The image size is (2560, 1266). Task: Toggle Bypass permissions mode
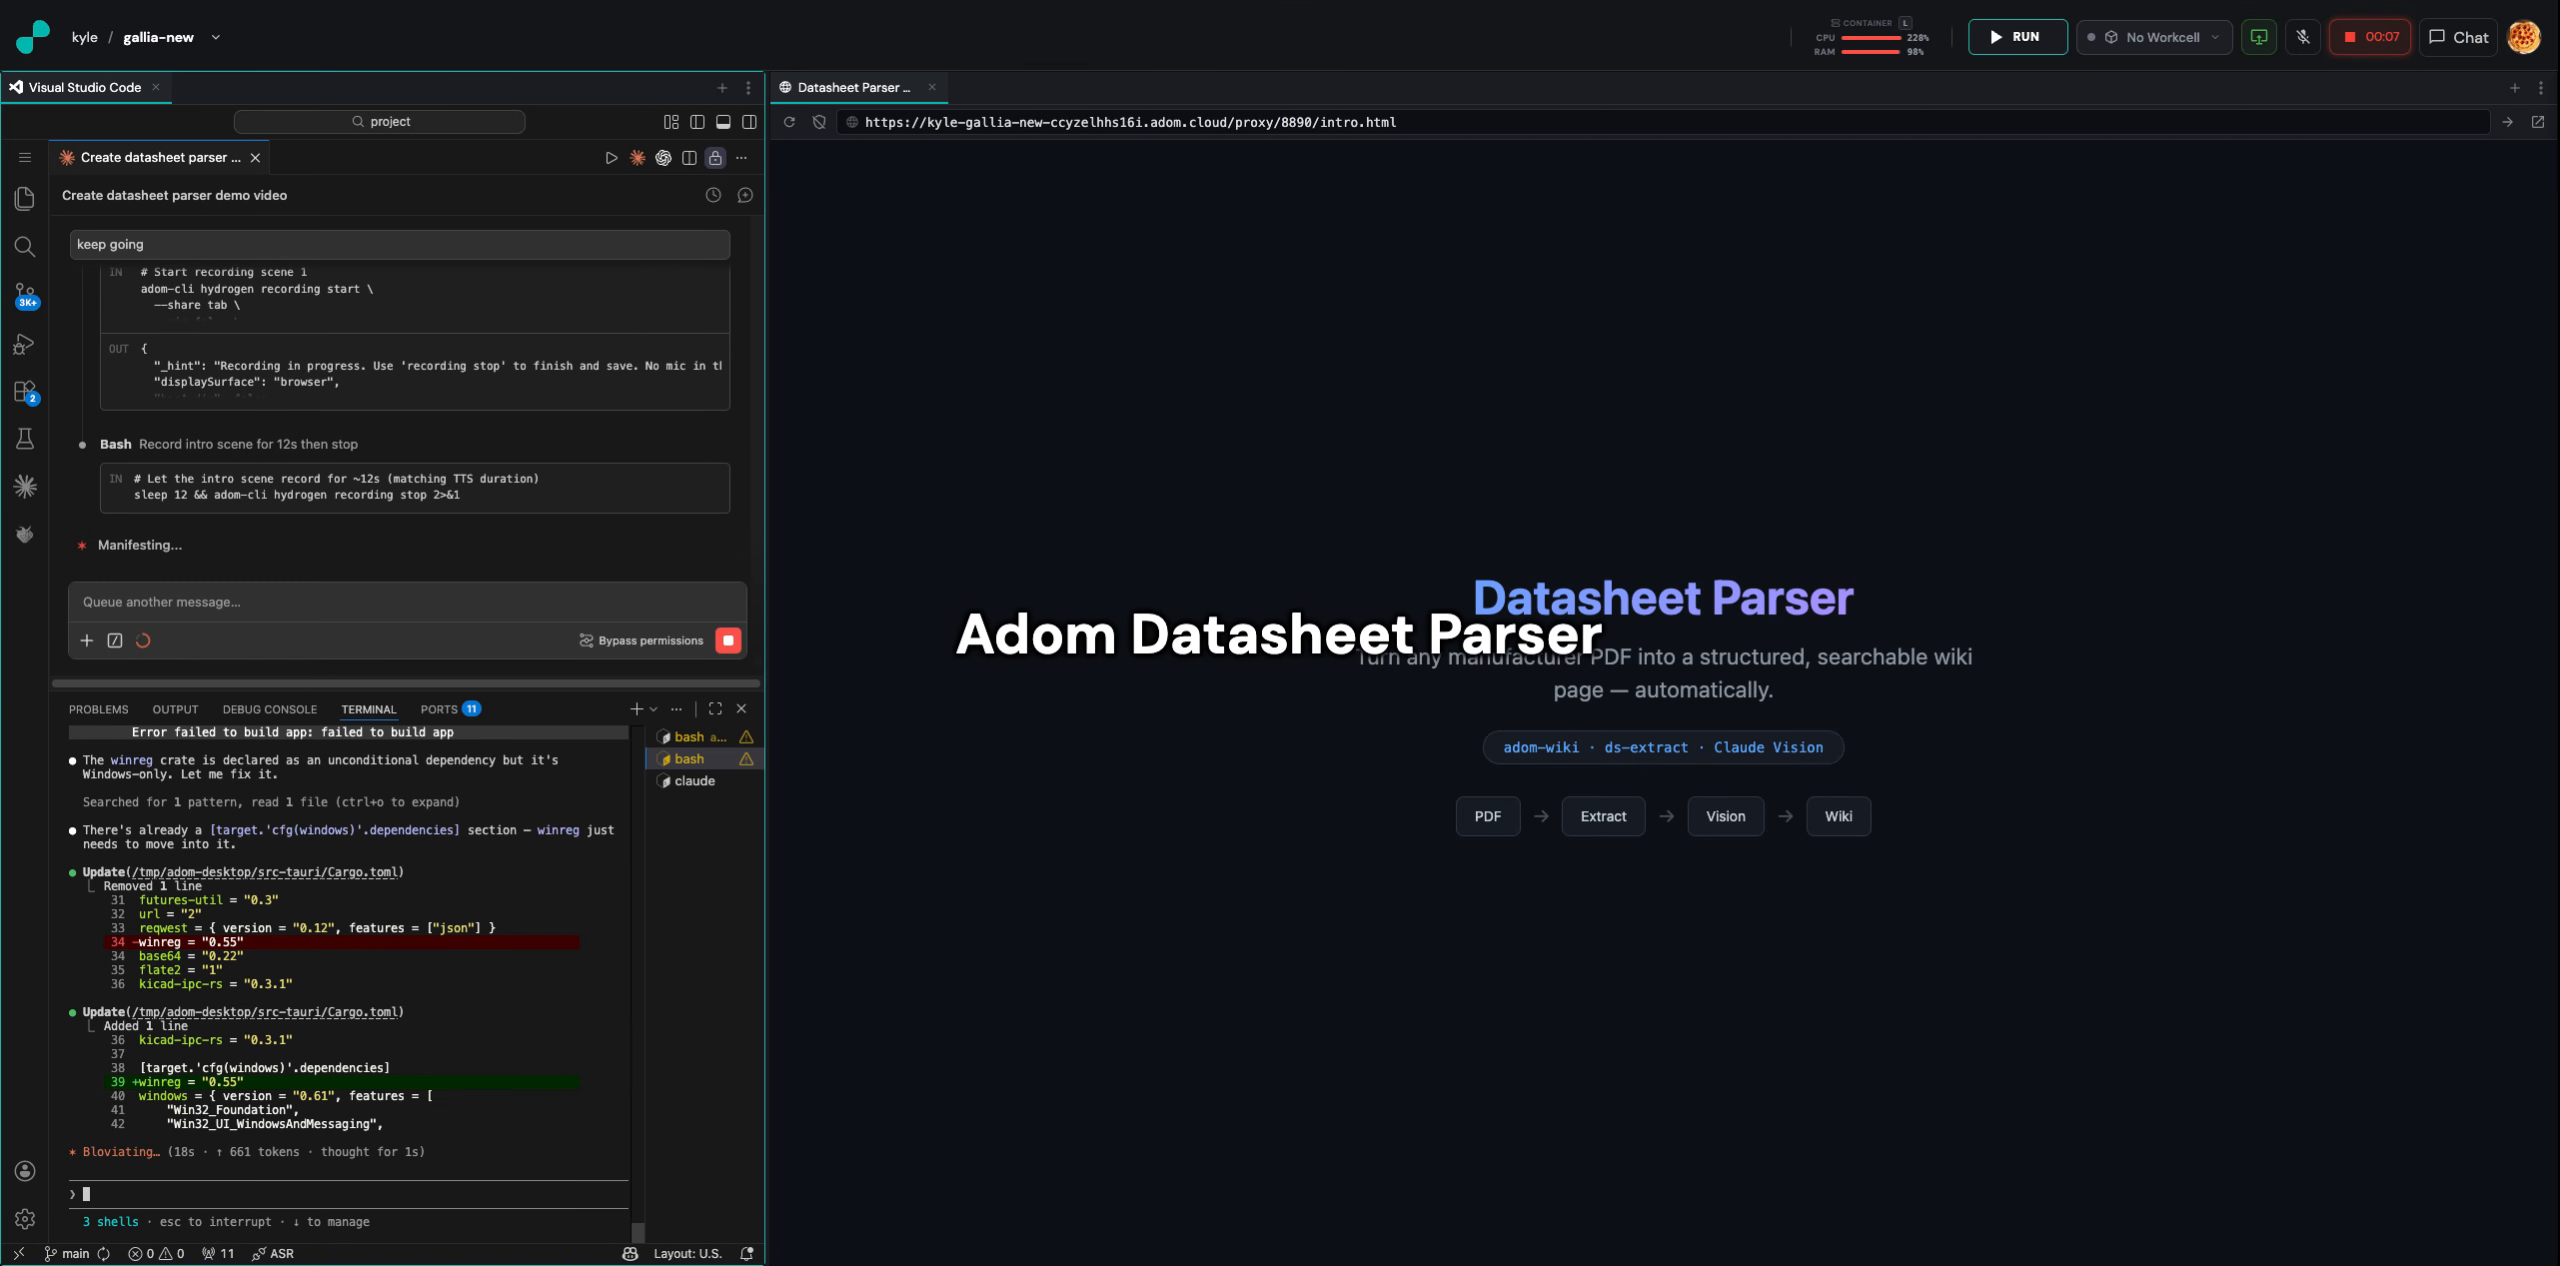pos(641,641)
